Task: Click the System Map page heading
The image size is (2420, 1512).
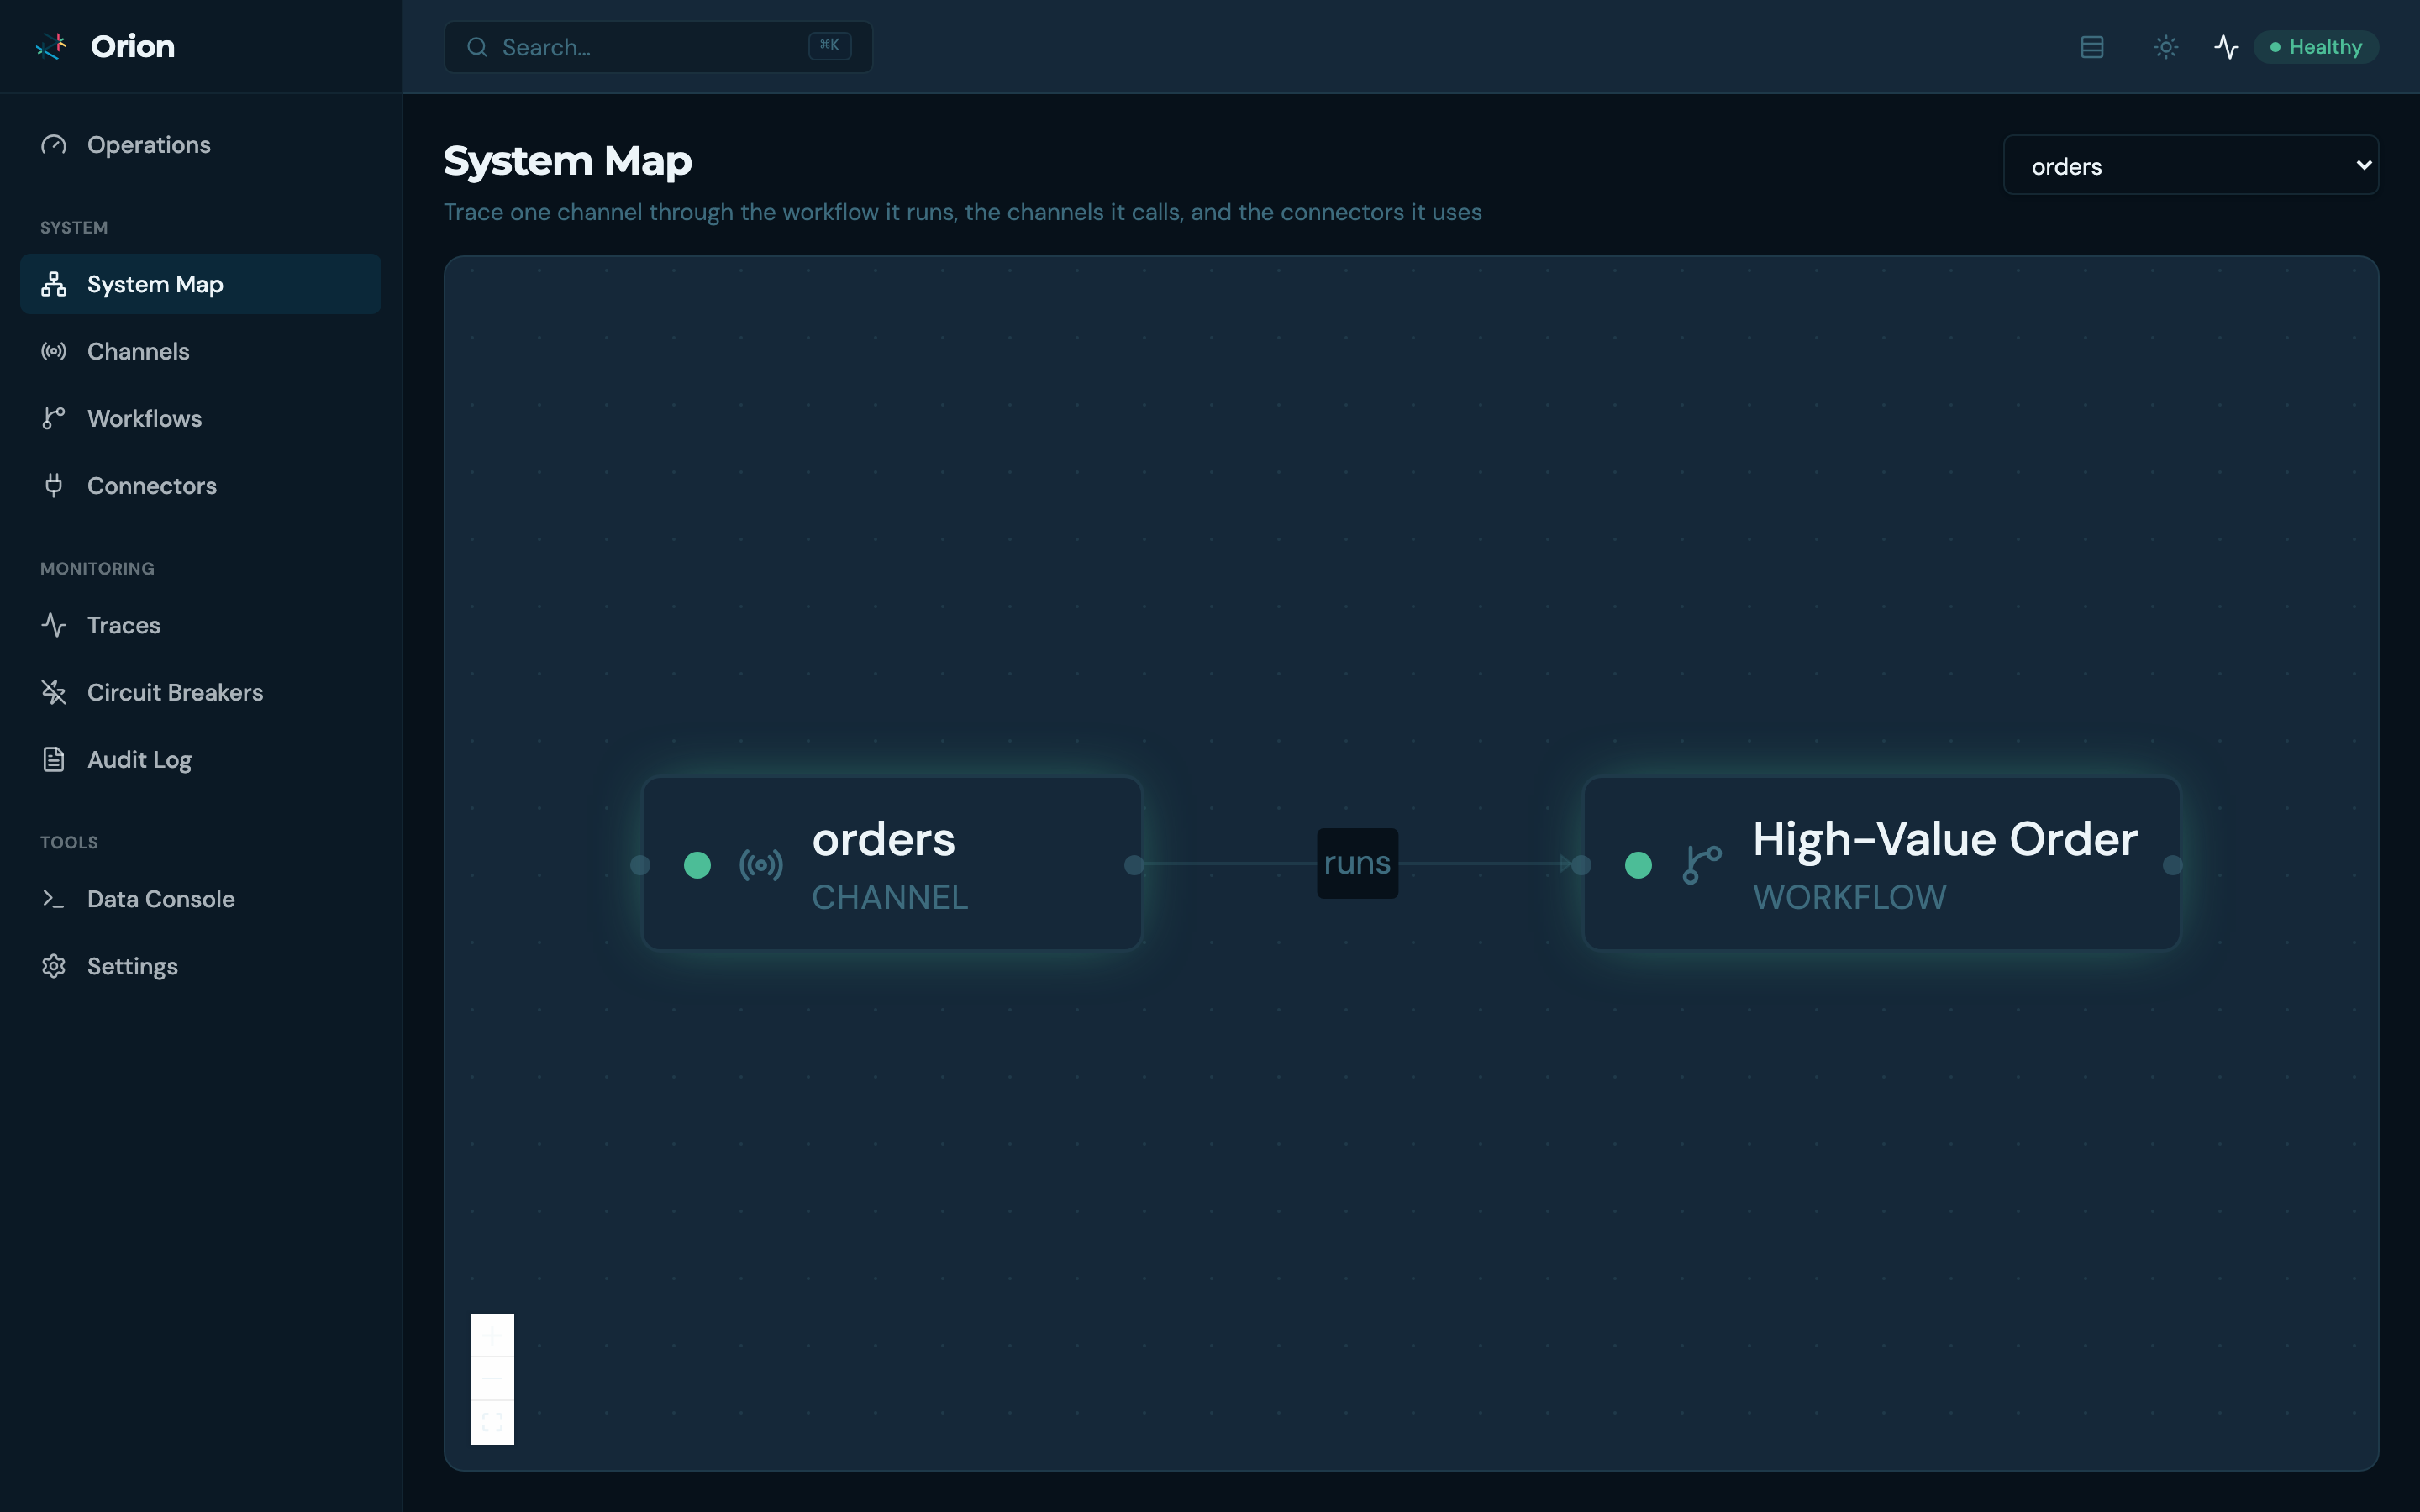Action: point(567,161)
